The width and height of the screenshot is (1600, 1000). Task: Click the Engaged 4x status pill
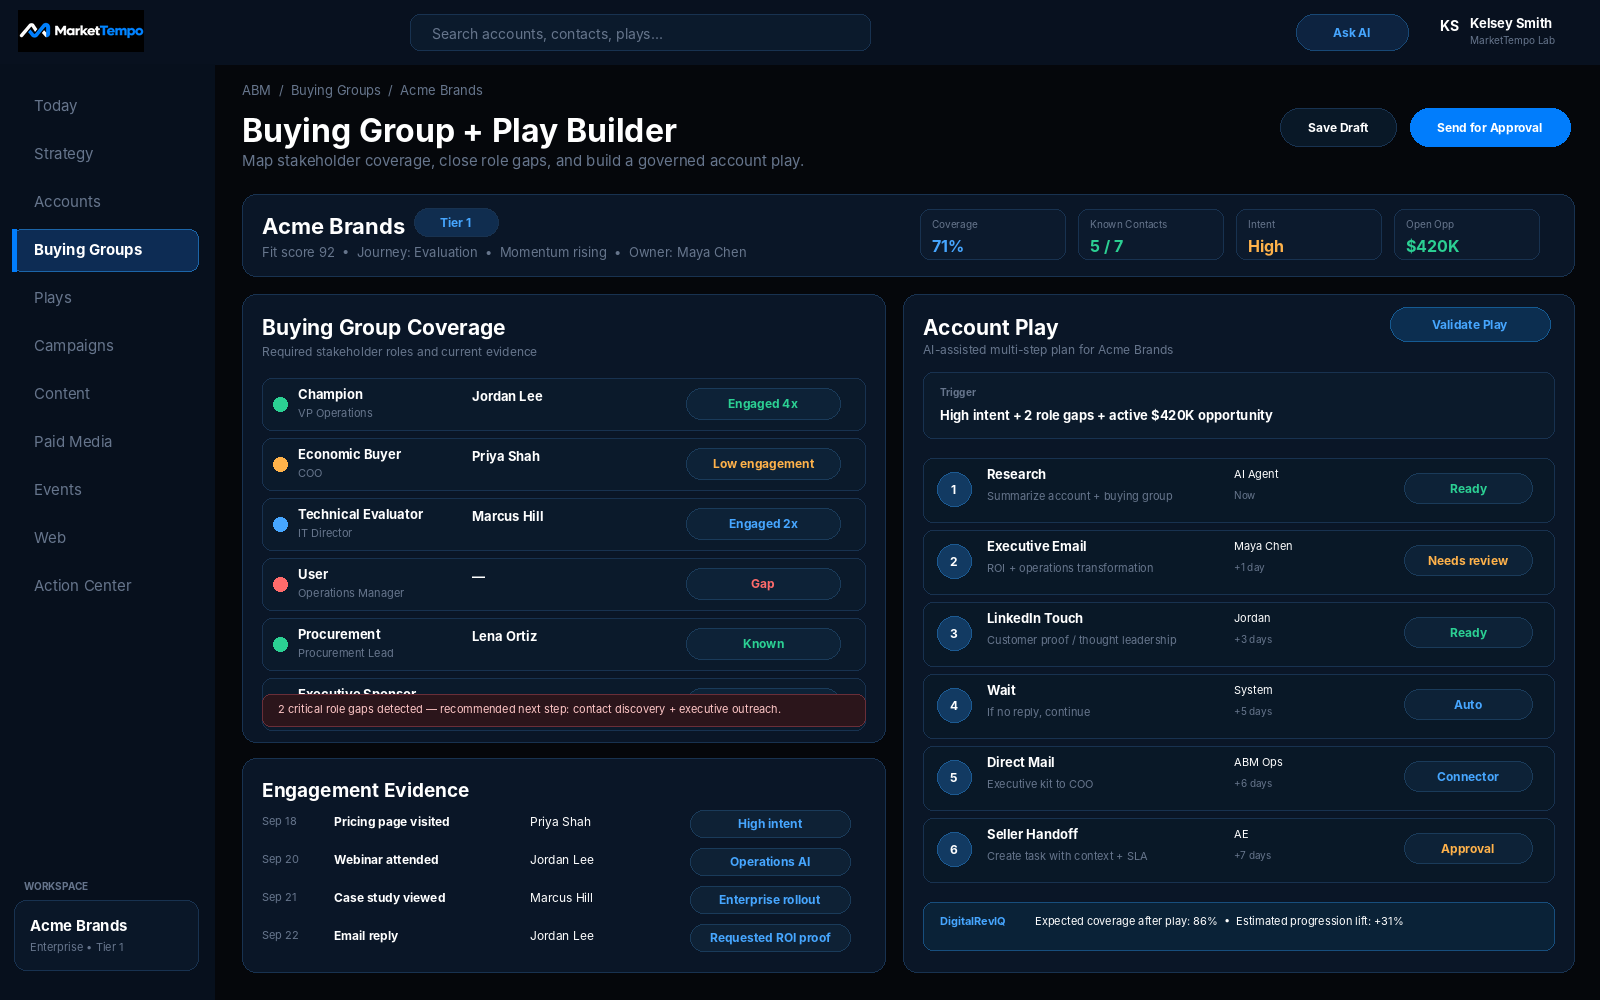point(763,404)
